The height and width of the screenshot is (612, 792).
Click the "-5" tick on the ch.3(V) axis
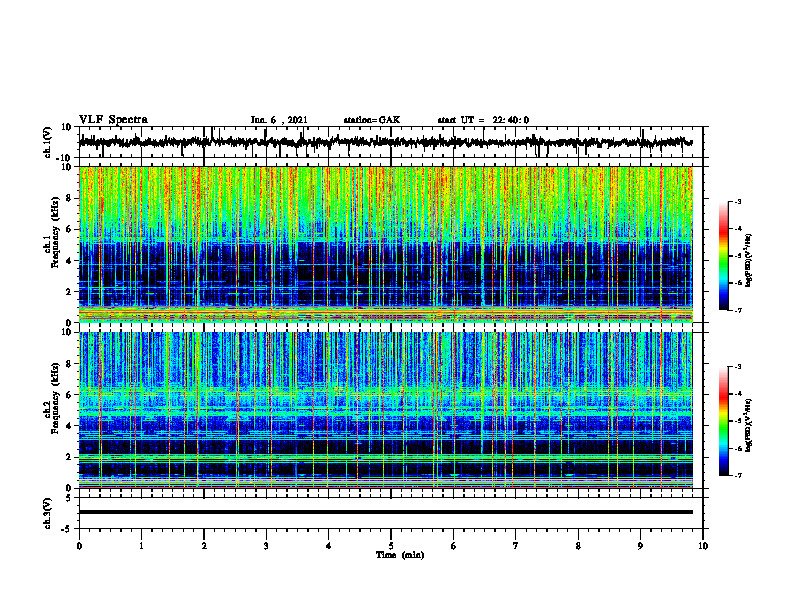(67, 529)
